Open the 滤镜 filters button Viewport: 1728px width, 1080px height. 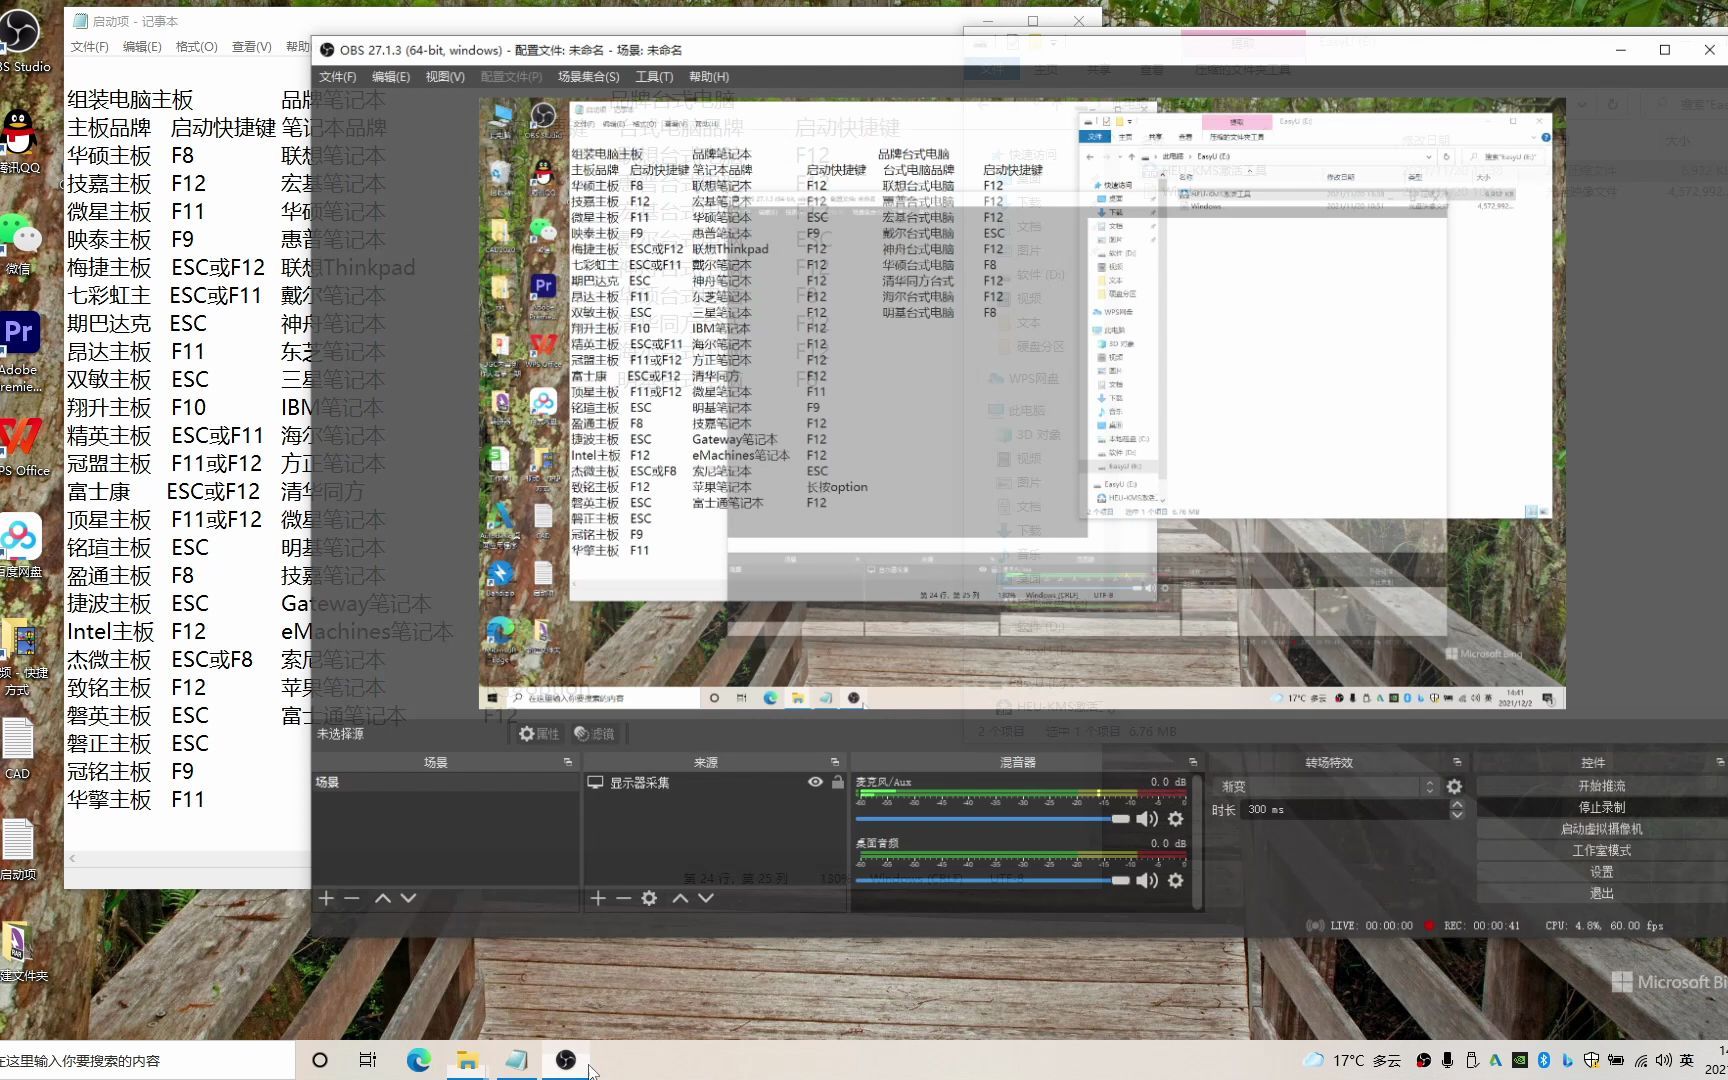point(594,734)
